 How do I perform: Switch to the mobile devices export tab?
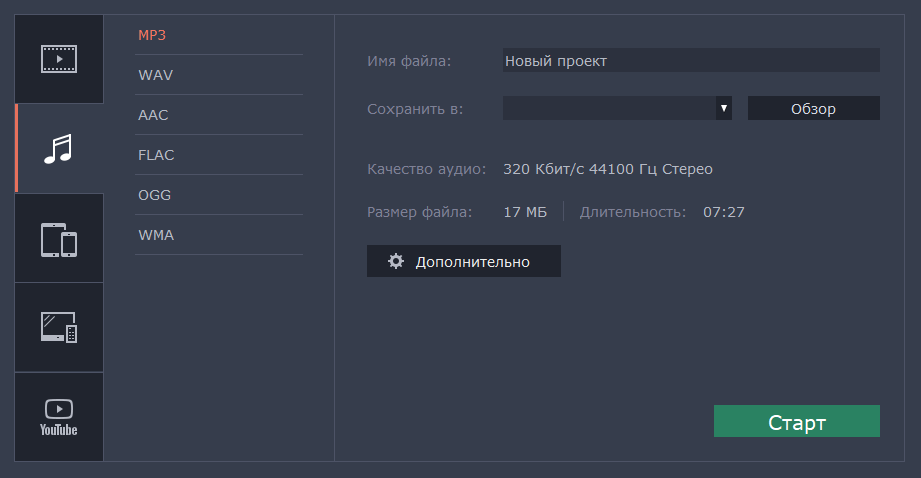click(x=59, y=239)
